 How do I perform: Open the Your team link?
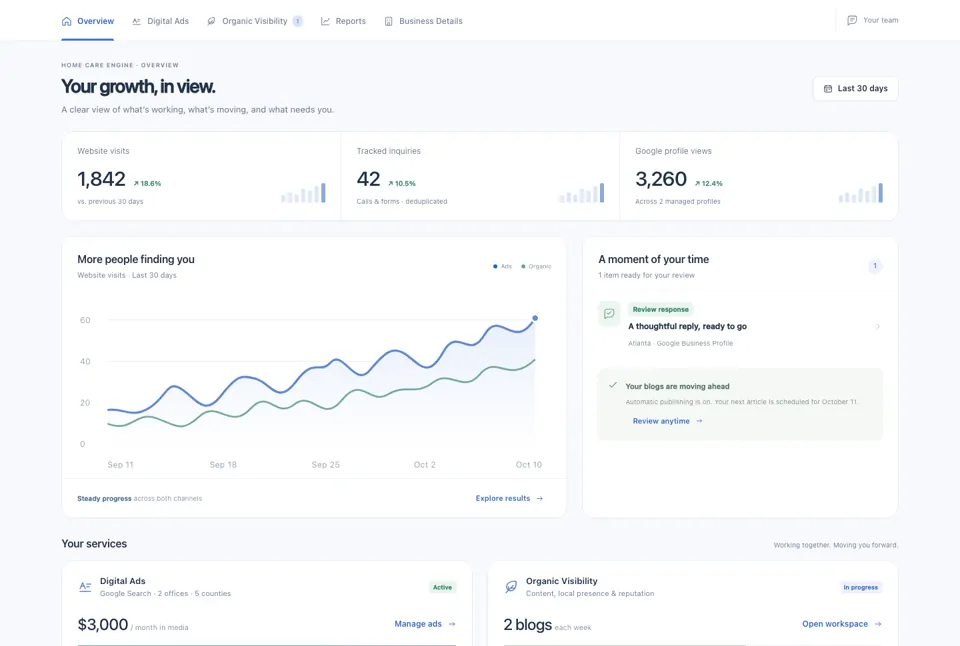click(x=872, y=20)
